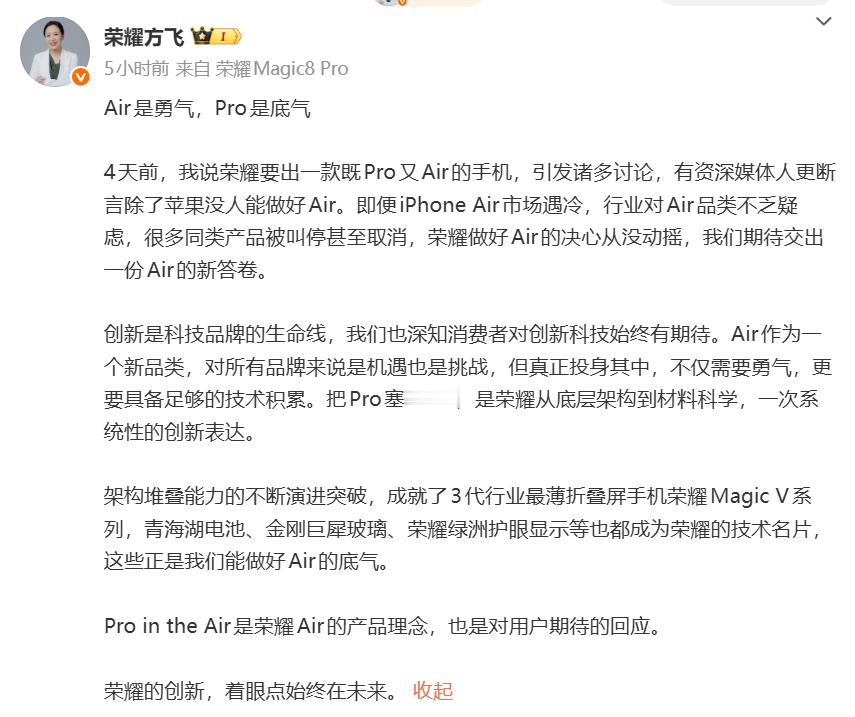Click the 荣耀方飞 profile avatar photo

coord(55,51)
